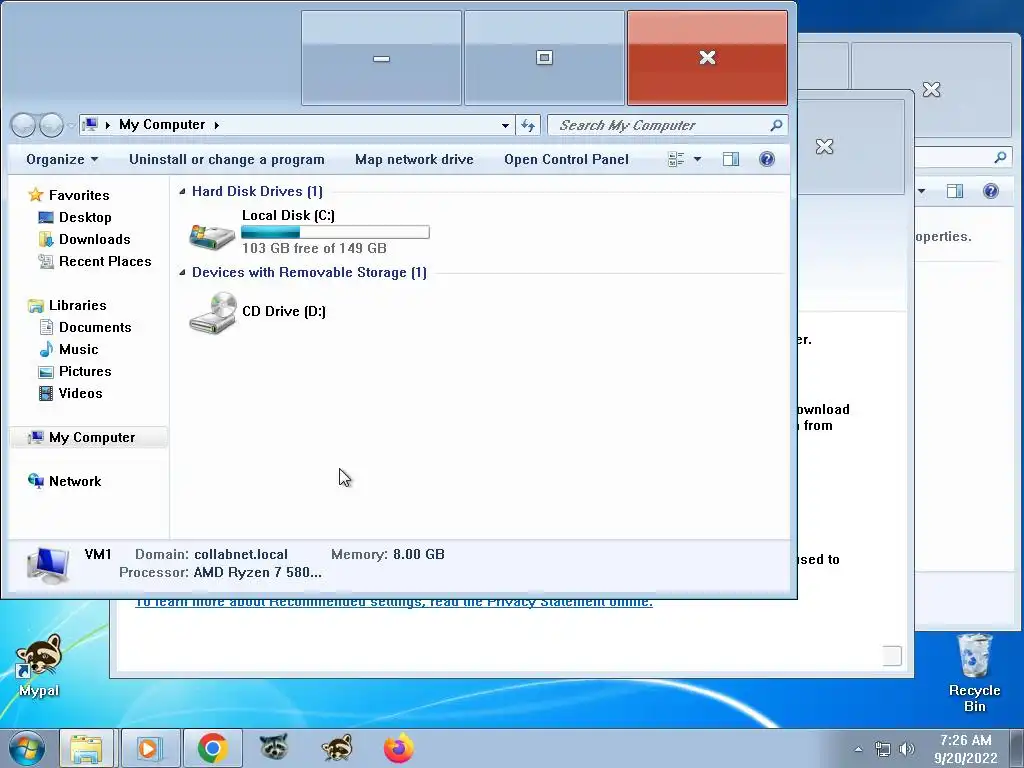Open view options dropdown arrow
Image resolution: width=1024 pixels, height=768 pixels.
pos(697,159)
